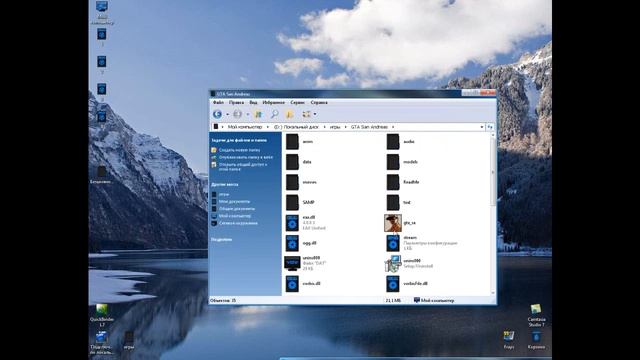640x360 pixels.
Task: Open the Правка menu
Action: 236,102
